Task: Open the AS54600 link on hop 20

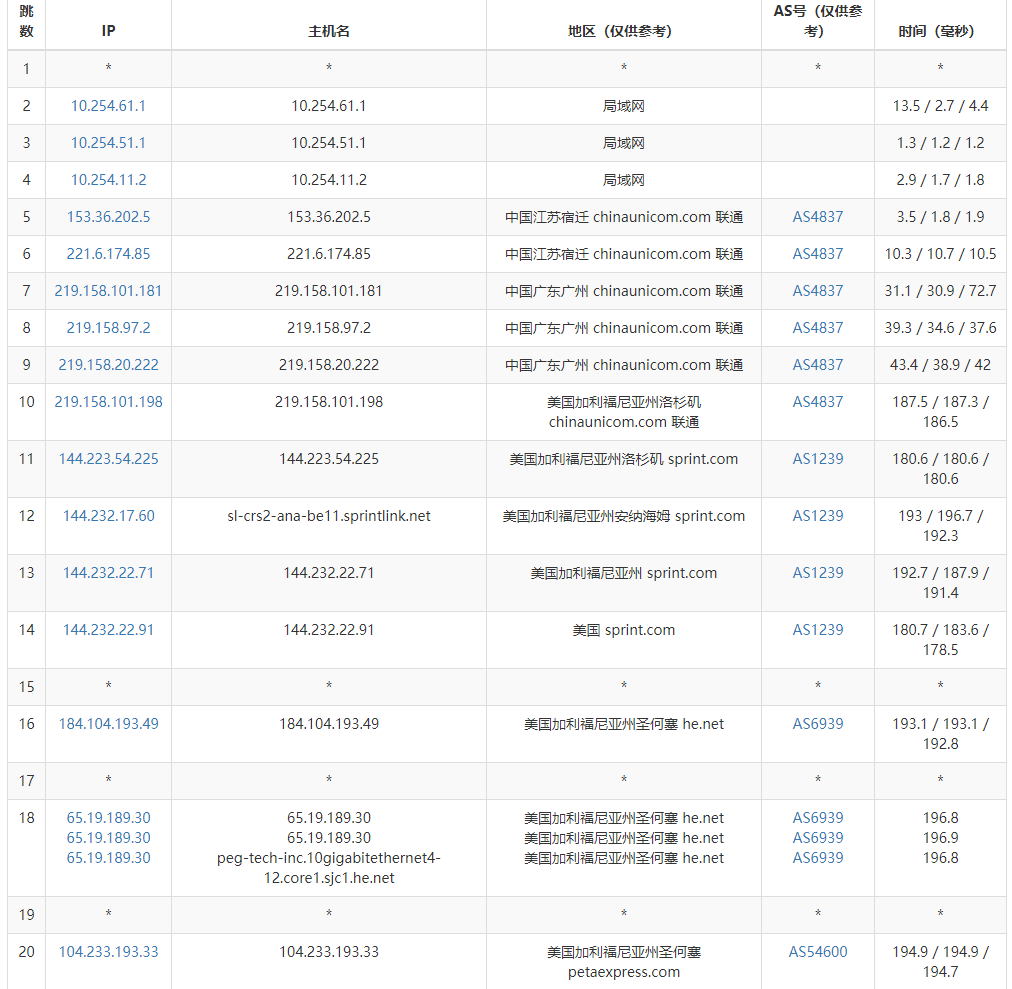Action: 817,951
